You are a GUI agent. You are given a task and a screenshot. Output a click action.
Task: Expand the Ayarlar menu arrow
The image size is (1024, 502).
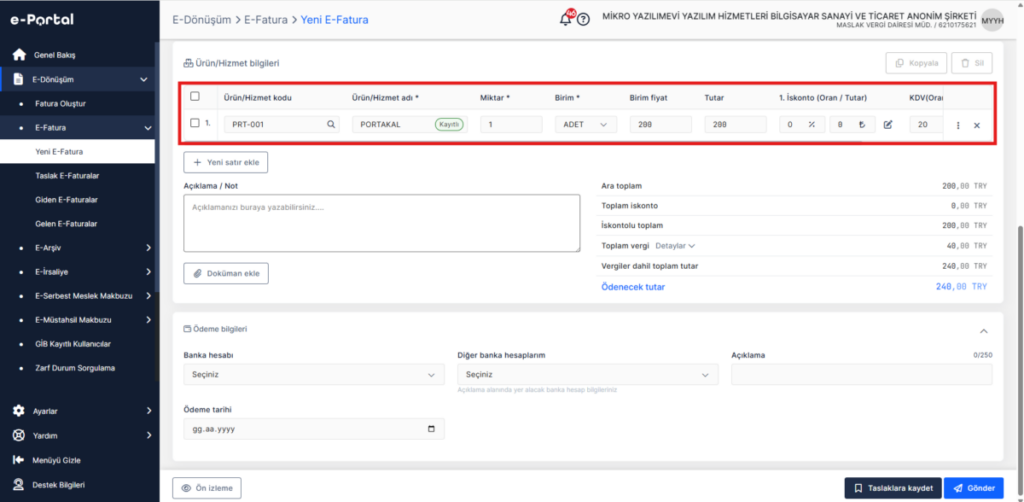149,411
